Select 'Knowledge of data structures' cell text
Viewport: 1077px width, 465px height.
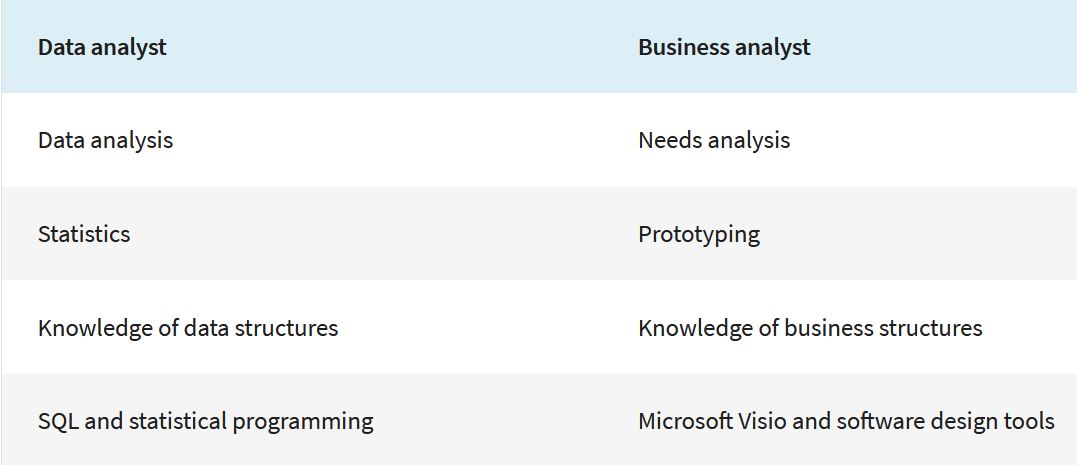[188, 328]
